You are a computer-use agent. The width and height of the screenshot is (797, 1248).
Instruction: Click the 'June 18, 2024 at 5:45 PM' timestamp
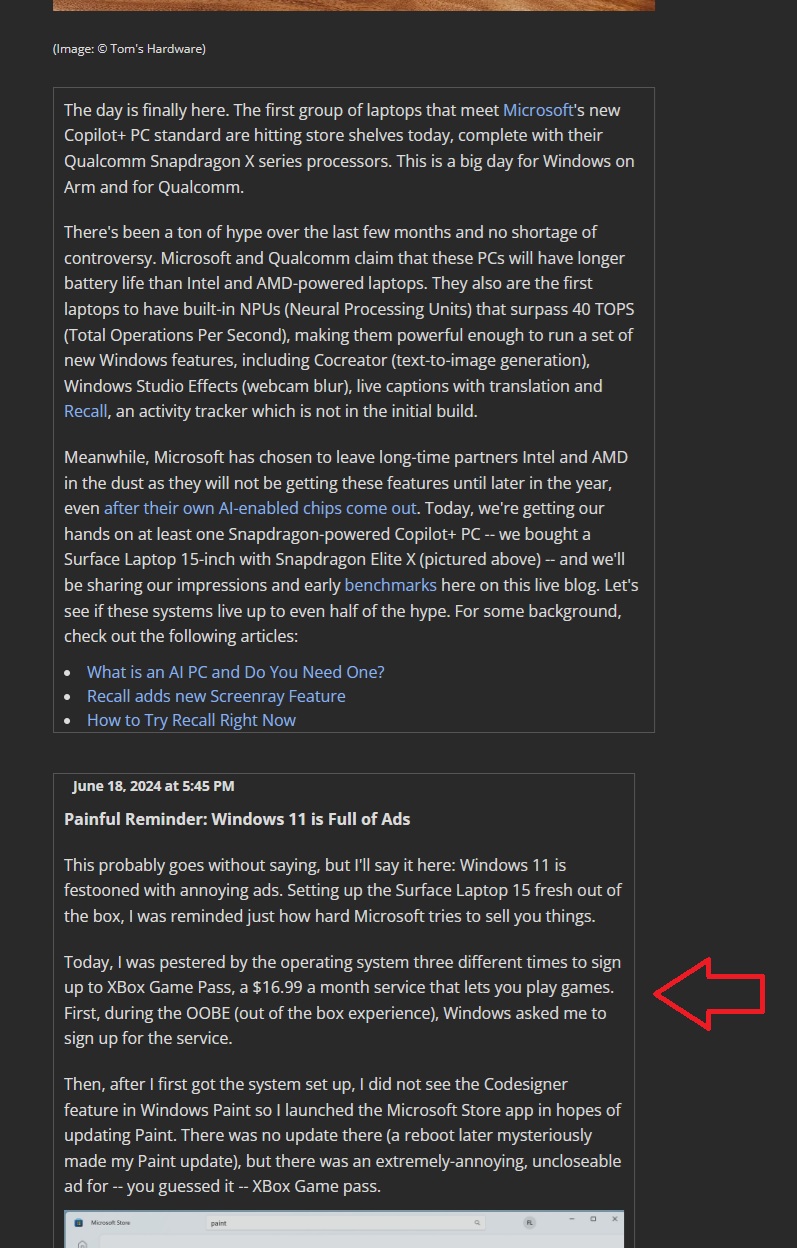point(153,786)
